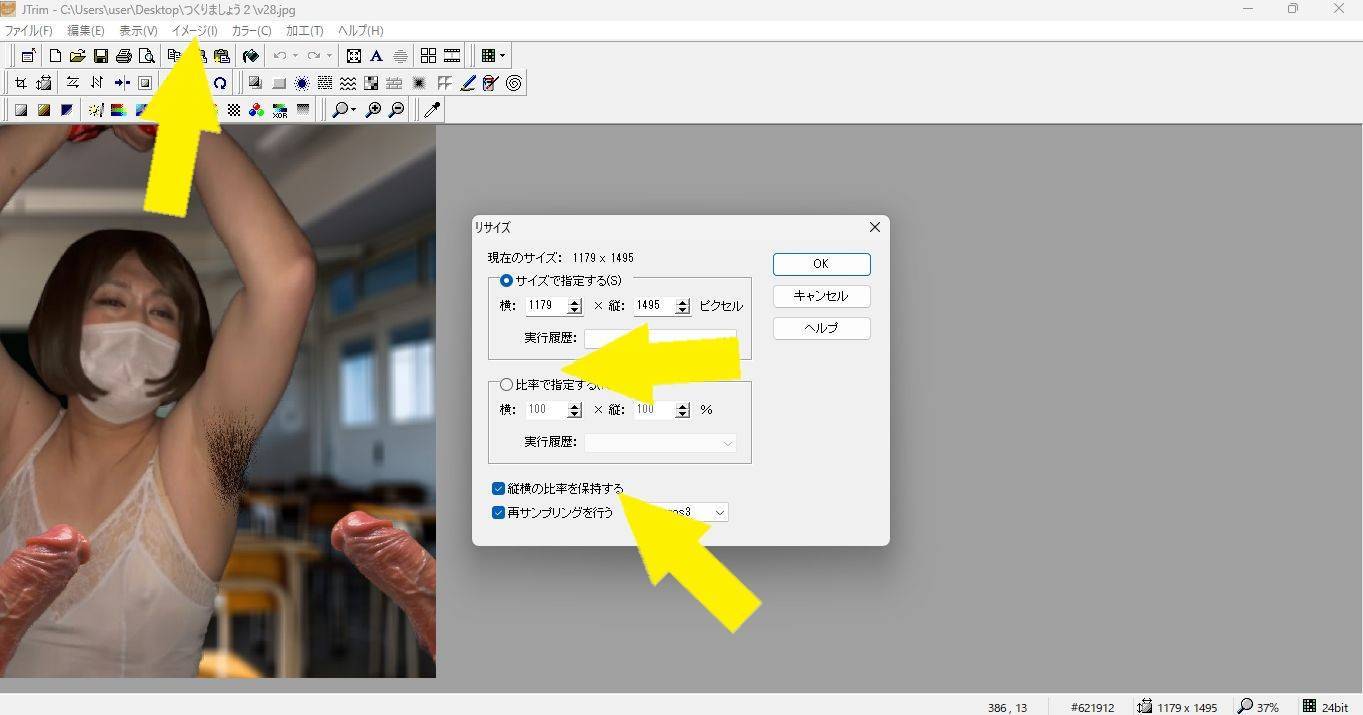Select the 比率で指定する radio button

(506, 385)
